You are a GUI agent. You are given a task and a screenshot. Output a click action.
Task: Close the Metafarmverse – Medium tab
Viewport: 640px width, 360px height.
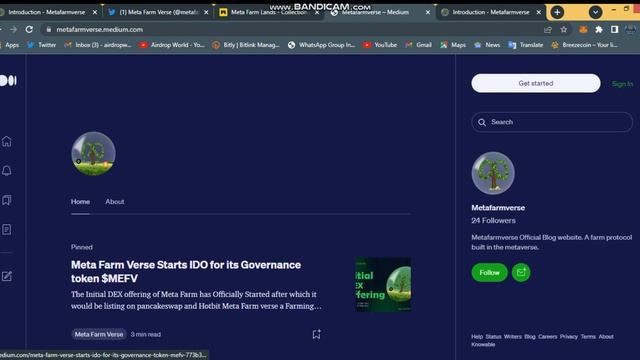point(428,12)
